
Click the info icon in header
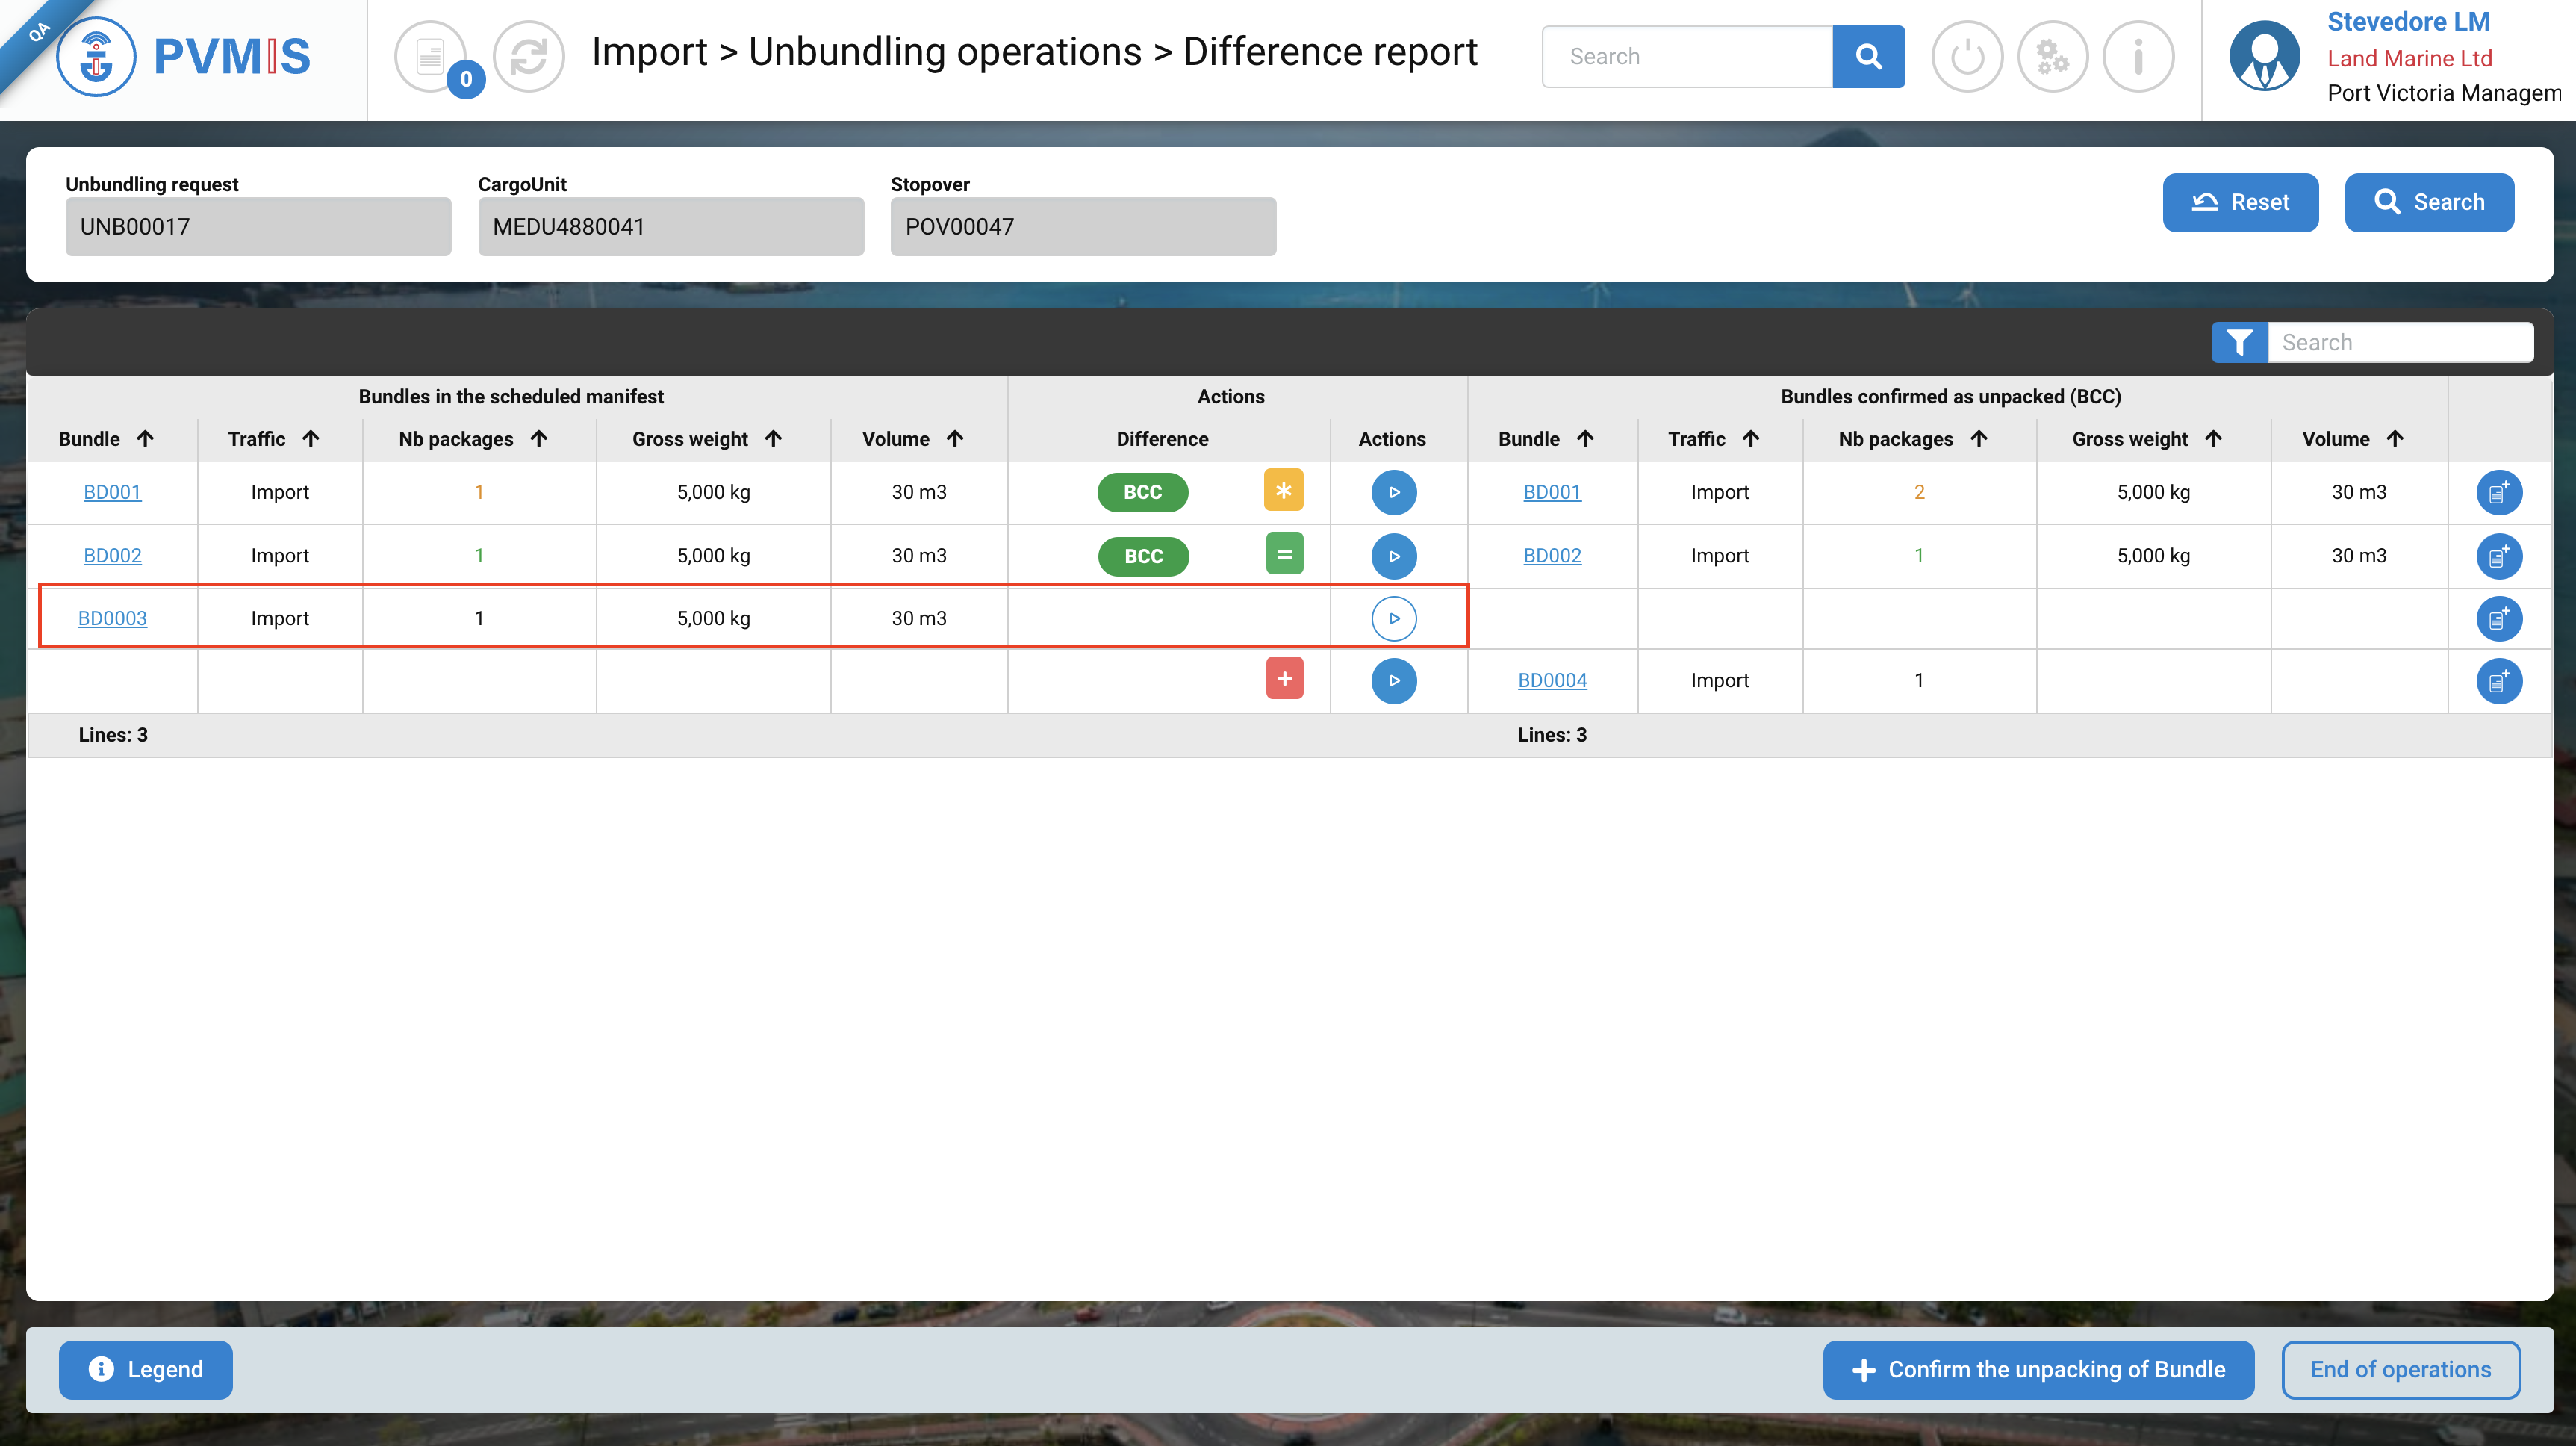[x=2138, y=57]
